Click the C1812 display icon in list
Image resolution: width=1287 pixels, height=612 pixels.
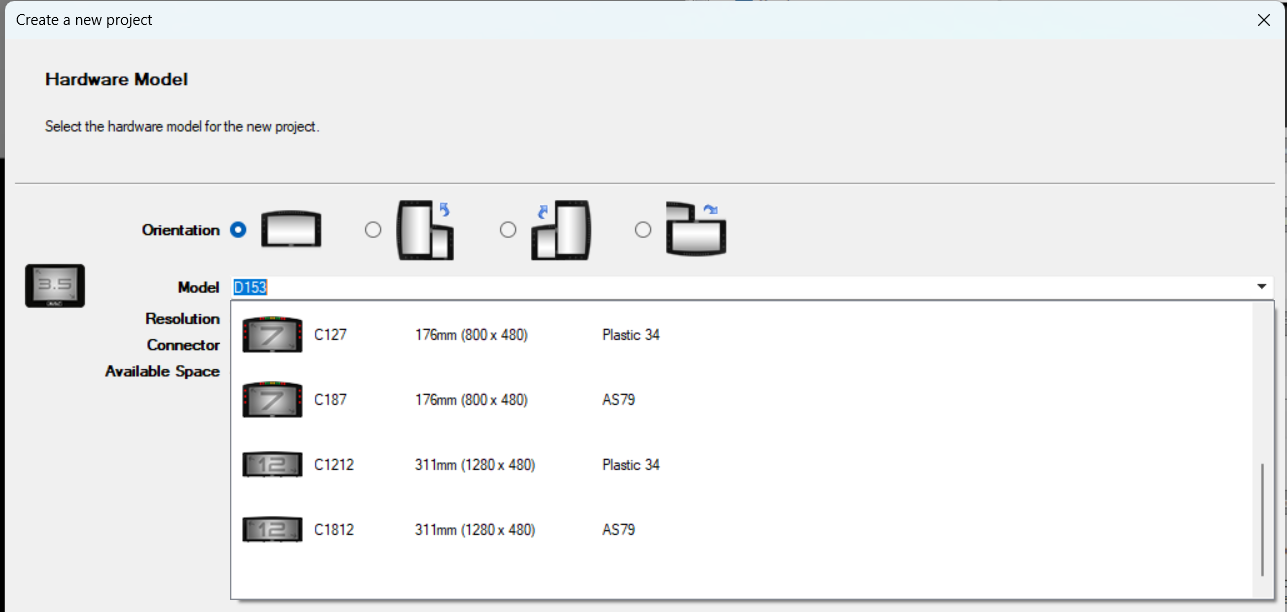(x=272, y=530)
